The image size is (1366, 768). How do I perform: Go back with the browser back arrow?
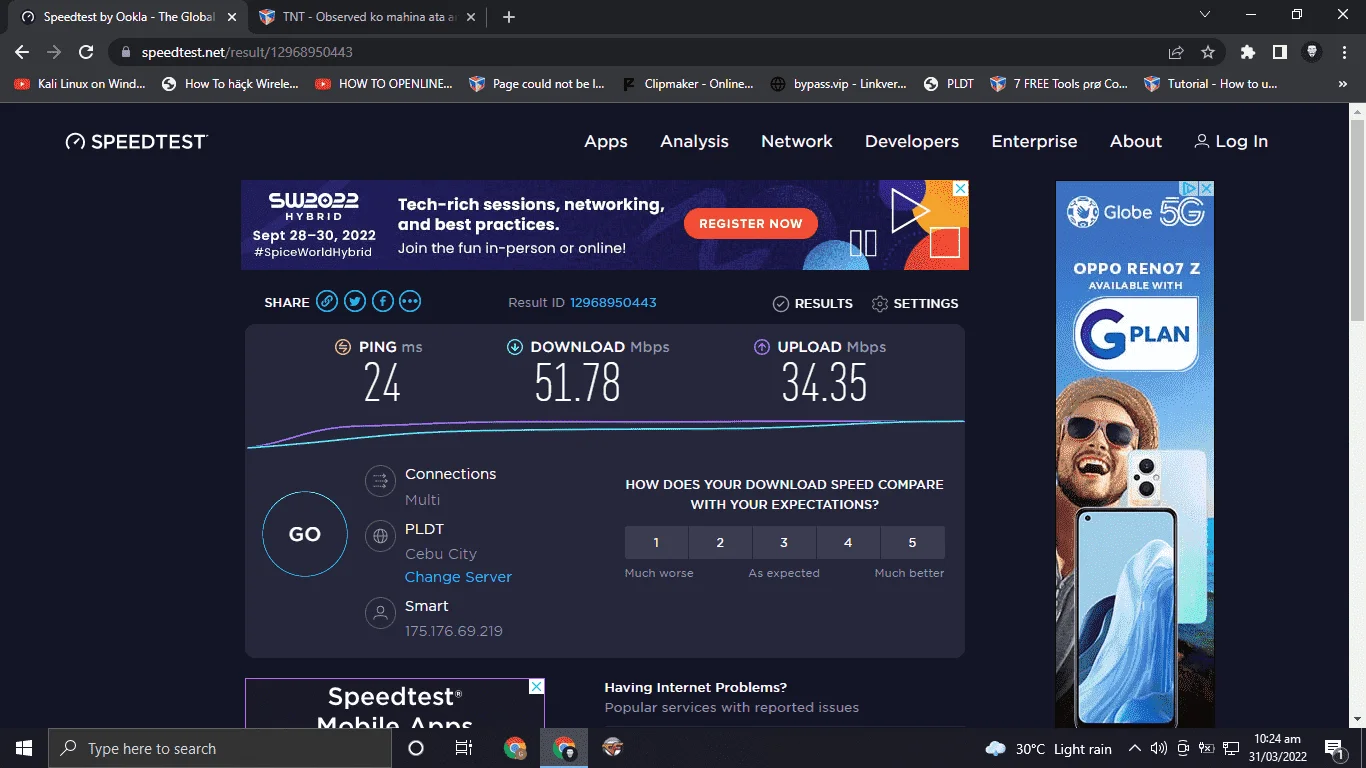click(x=22, y=52)
